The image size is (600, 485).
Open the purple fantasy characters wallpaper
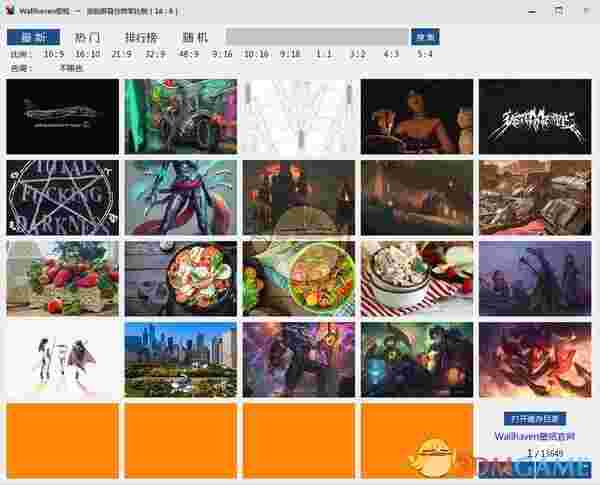(x=299, y=359)
